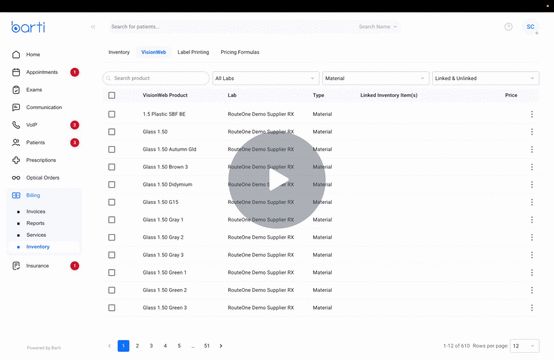Click the Optical Orders glasses icon
Screen dimensions: 554x360
(16, 178)
